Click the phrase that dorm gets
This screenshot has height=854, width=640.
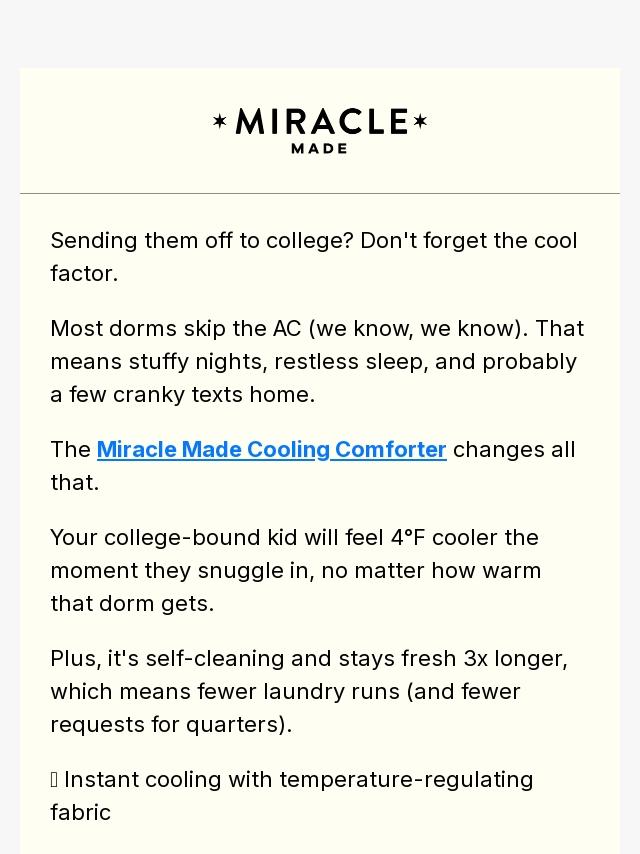[x=132, y=604]
